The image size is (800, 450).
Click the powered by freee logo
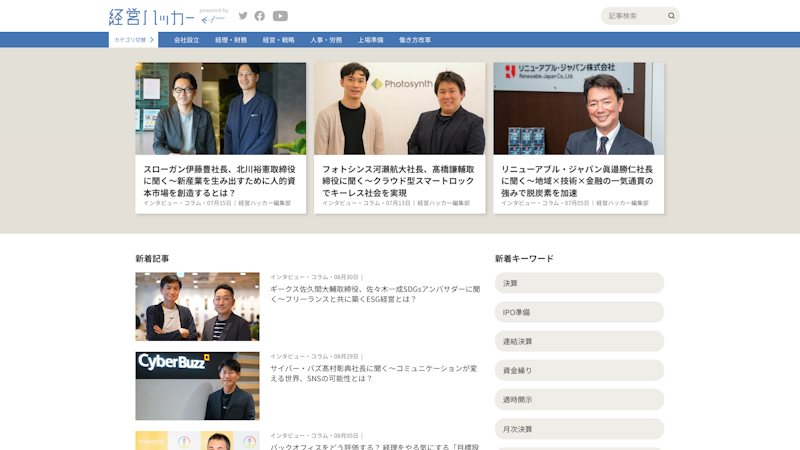coord(213,16)
